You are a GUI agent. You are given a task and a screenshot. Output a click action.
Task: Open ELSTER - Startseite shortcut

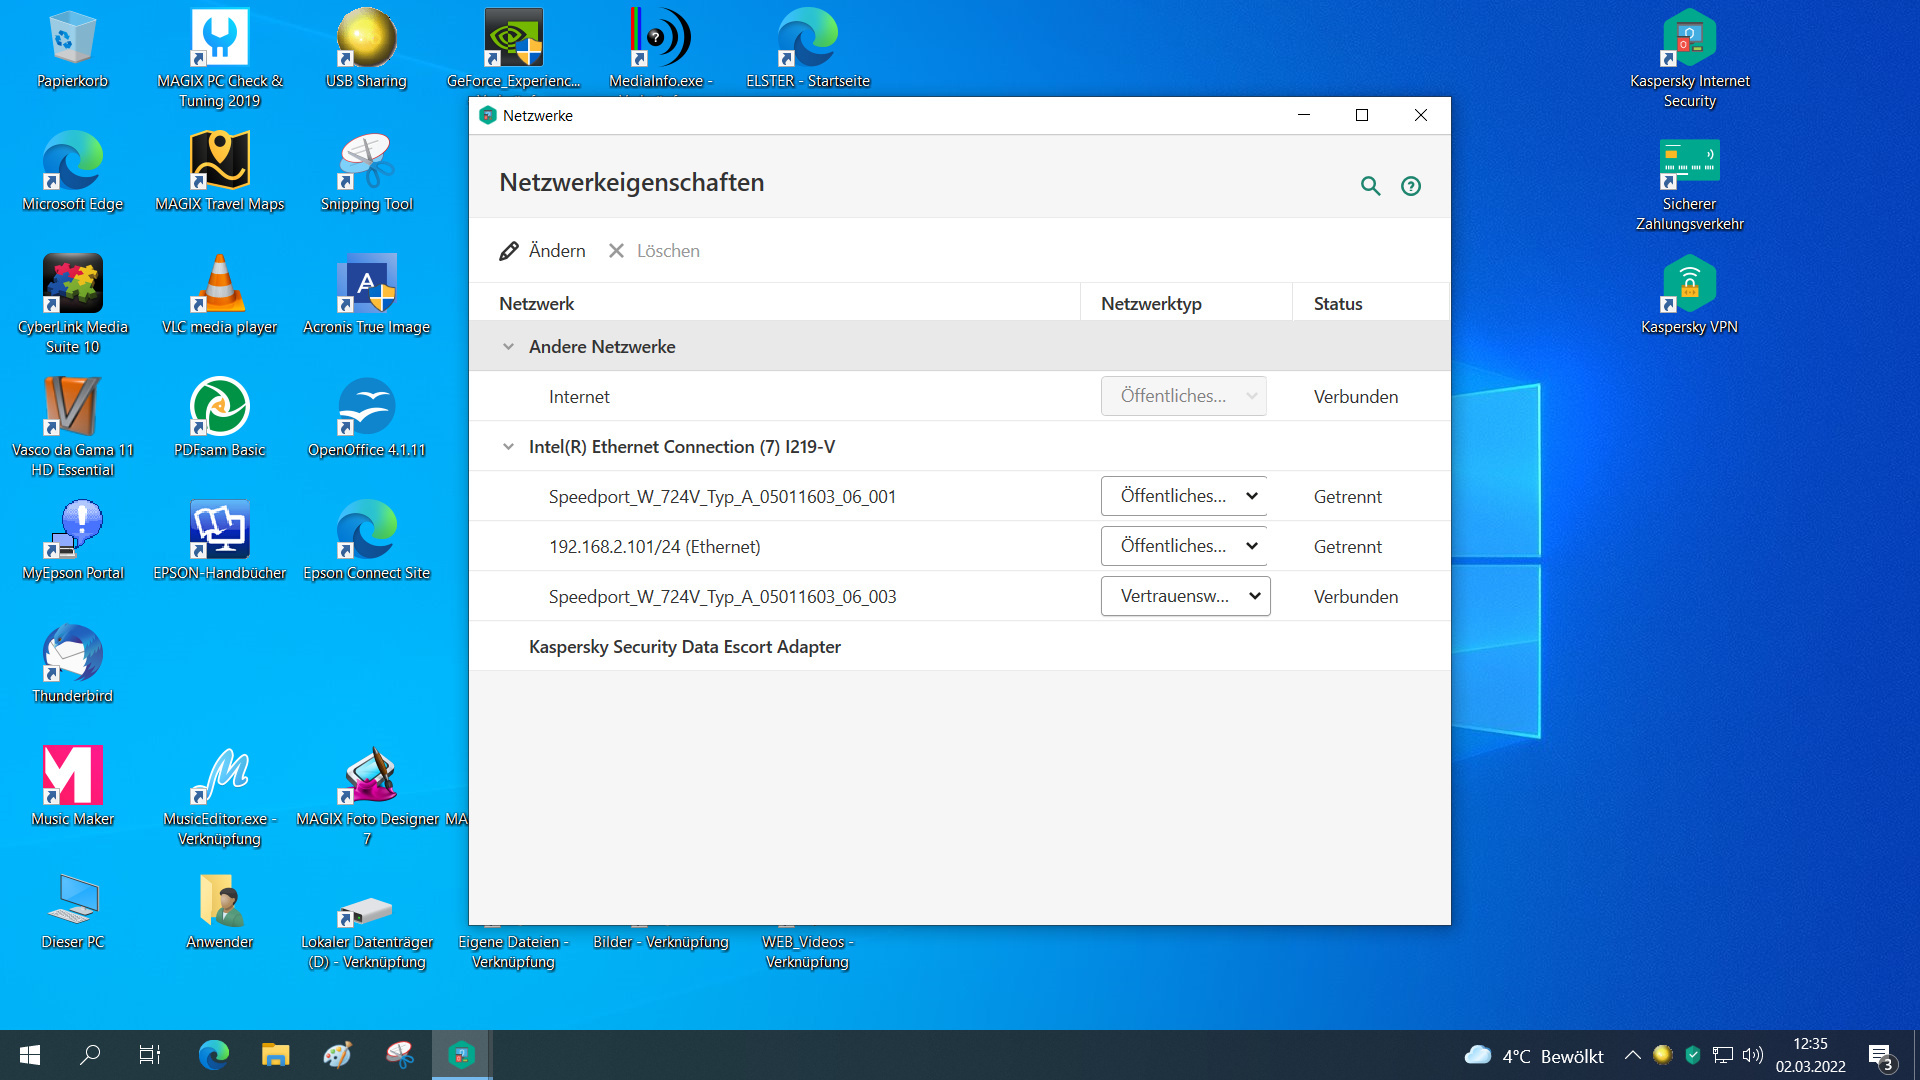[x=808, y=50]
